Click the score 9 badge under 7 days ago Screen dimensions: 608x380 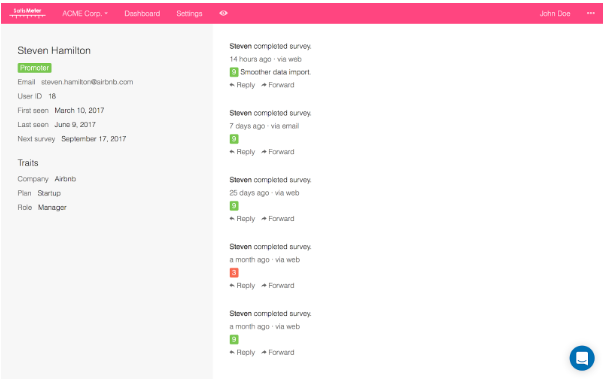pyautogui.click(x=234, y=139)
